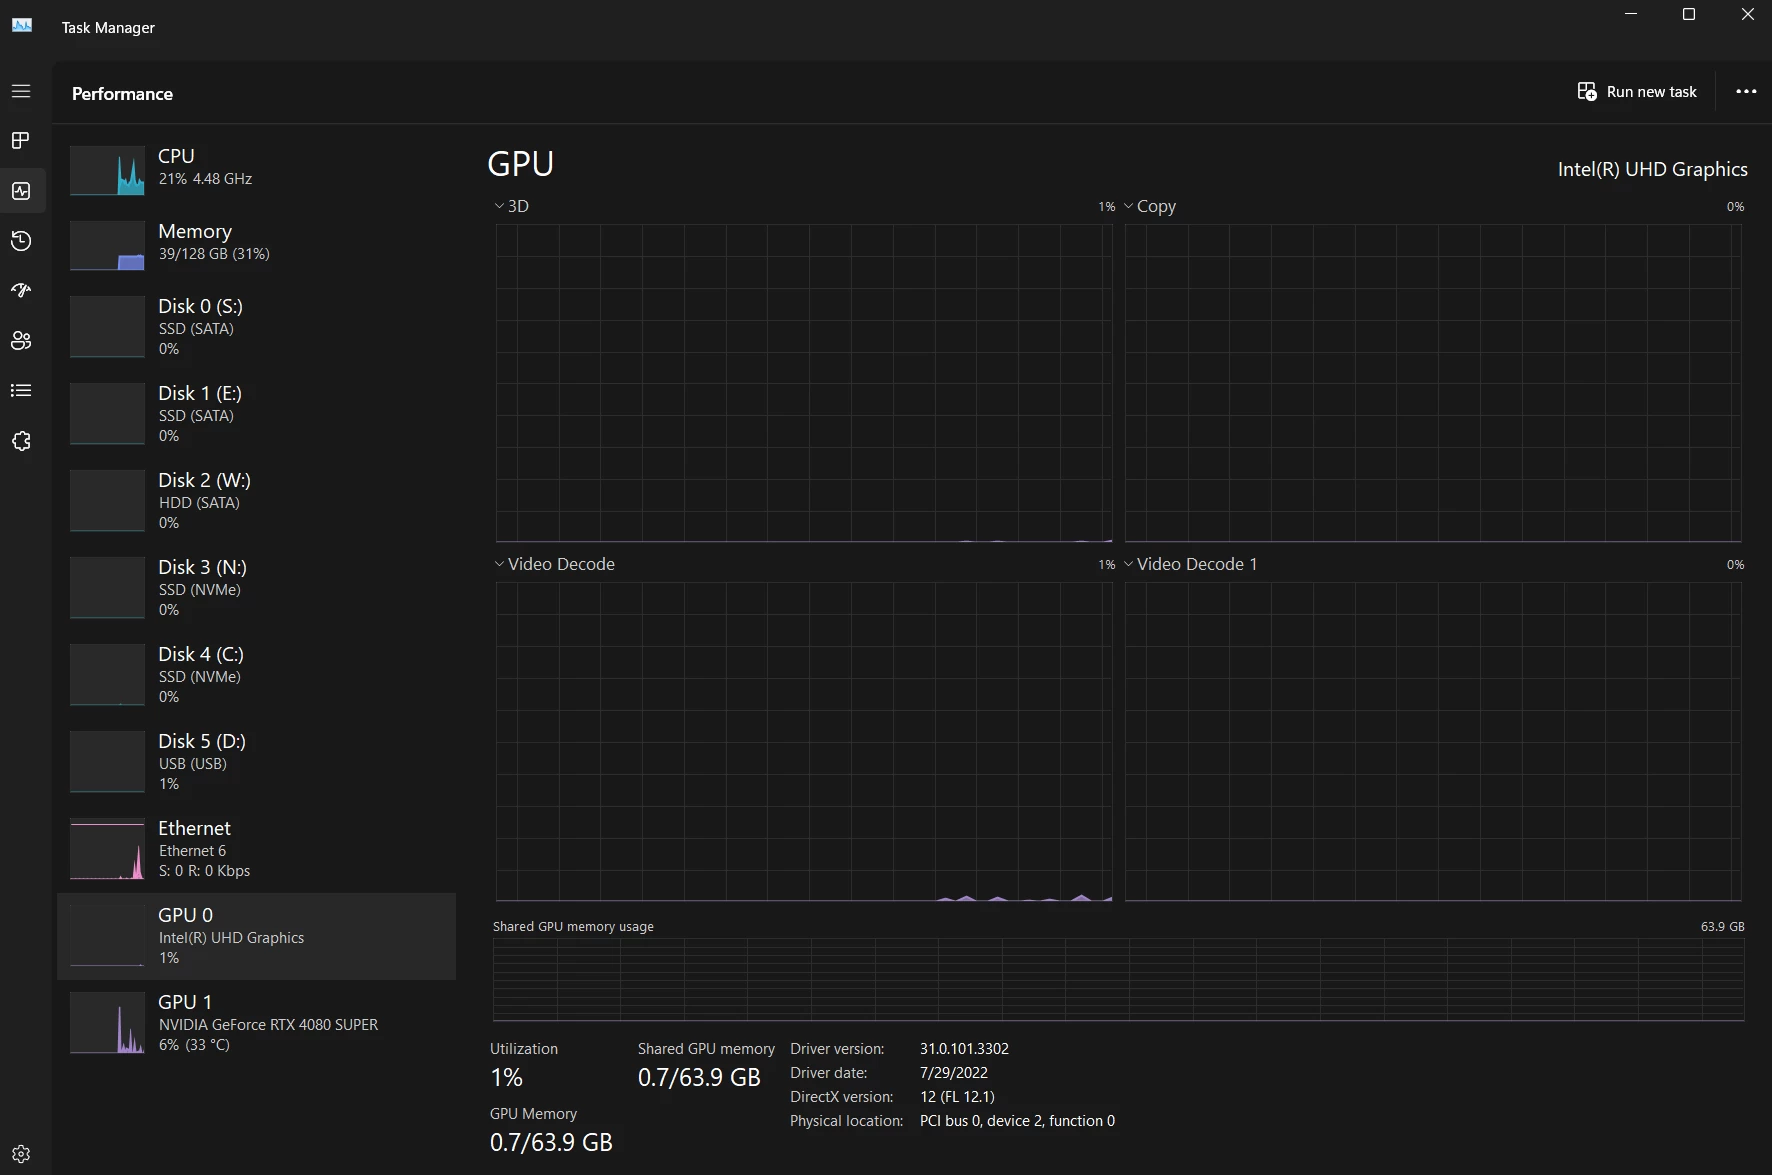Select Disk 5 (D:) USB entry

256,762
